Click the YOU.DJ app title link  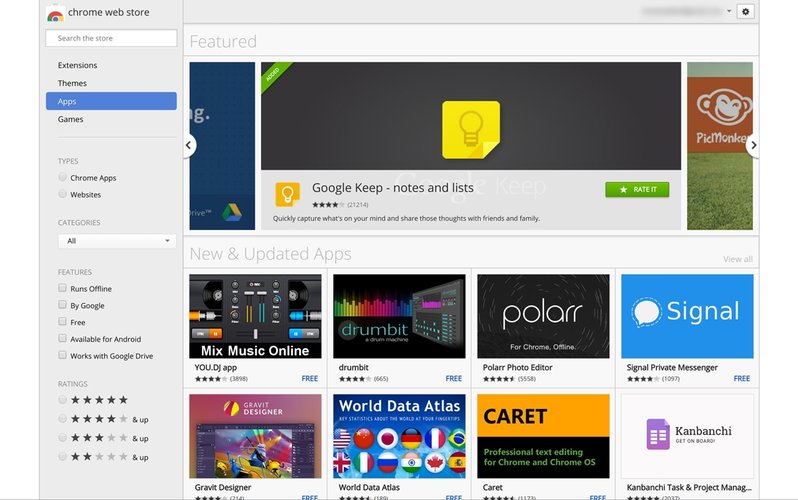coord(215,367)
